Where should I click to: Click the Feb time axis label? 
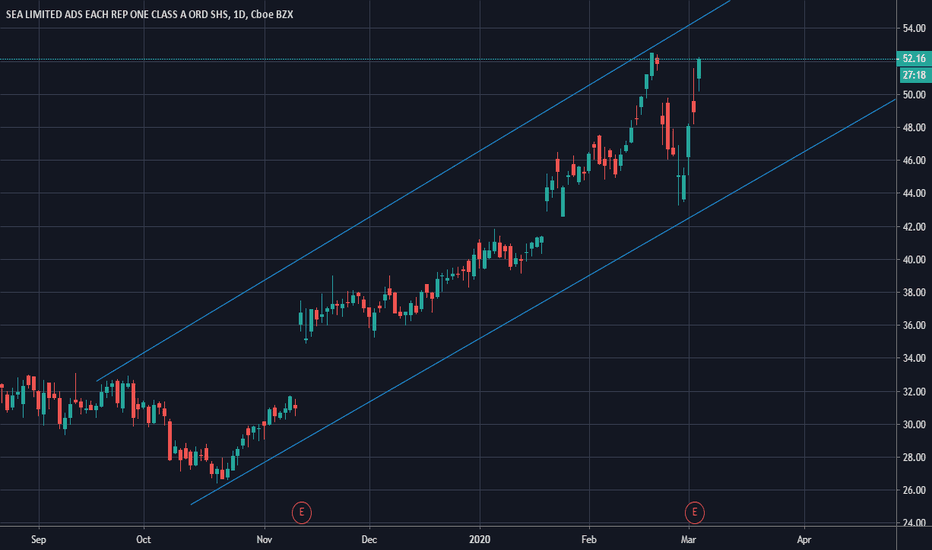[588, 539]
